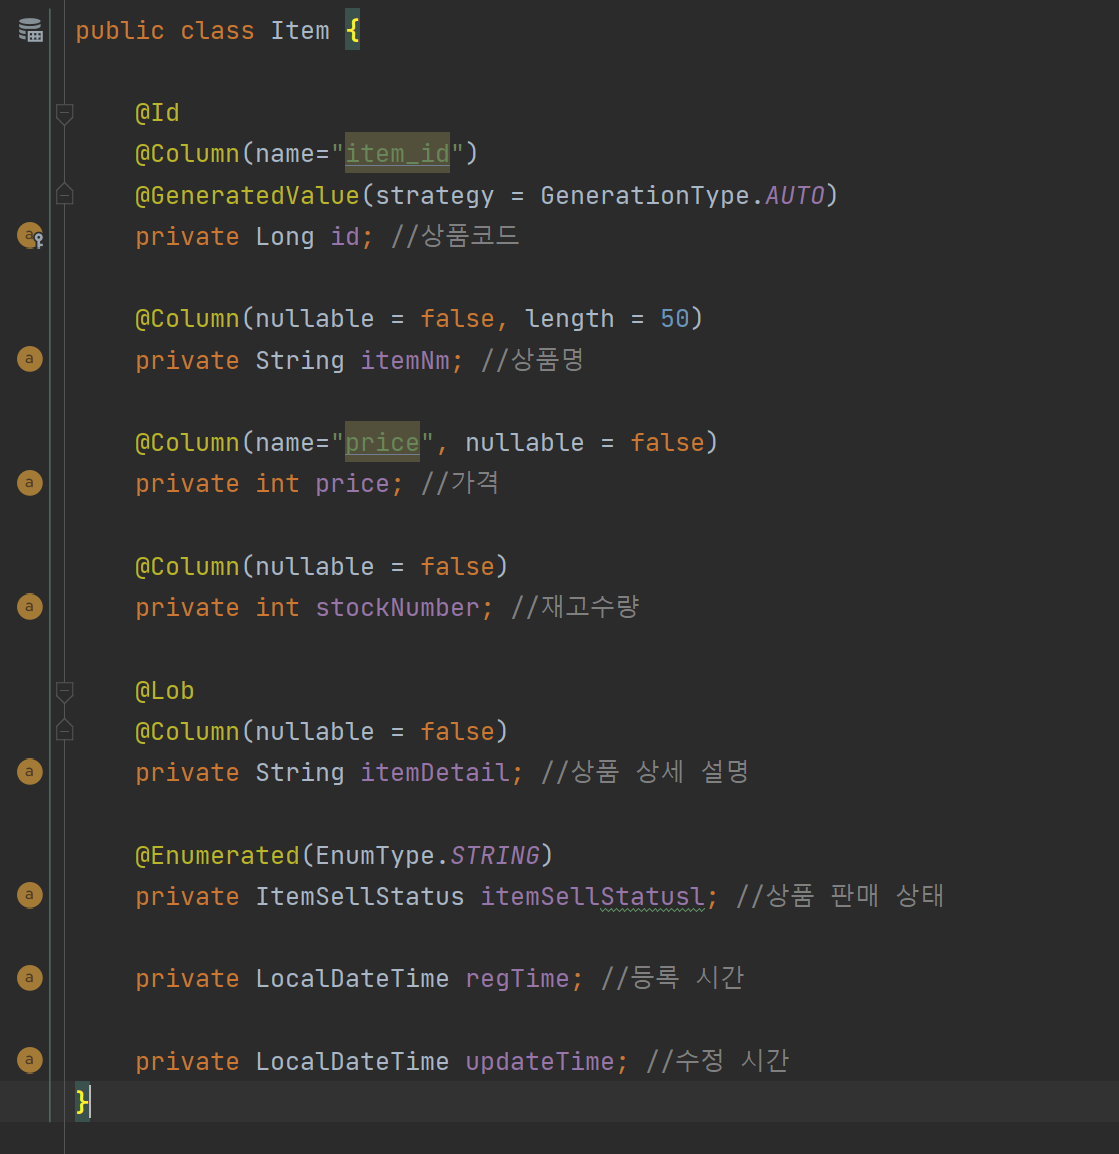Click the attribute gutter icon beside regTime
1119x1154 pixels.
29,977
